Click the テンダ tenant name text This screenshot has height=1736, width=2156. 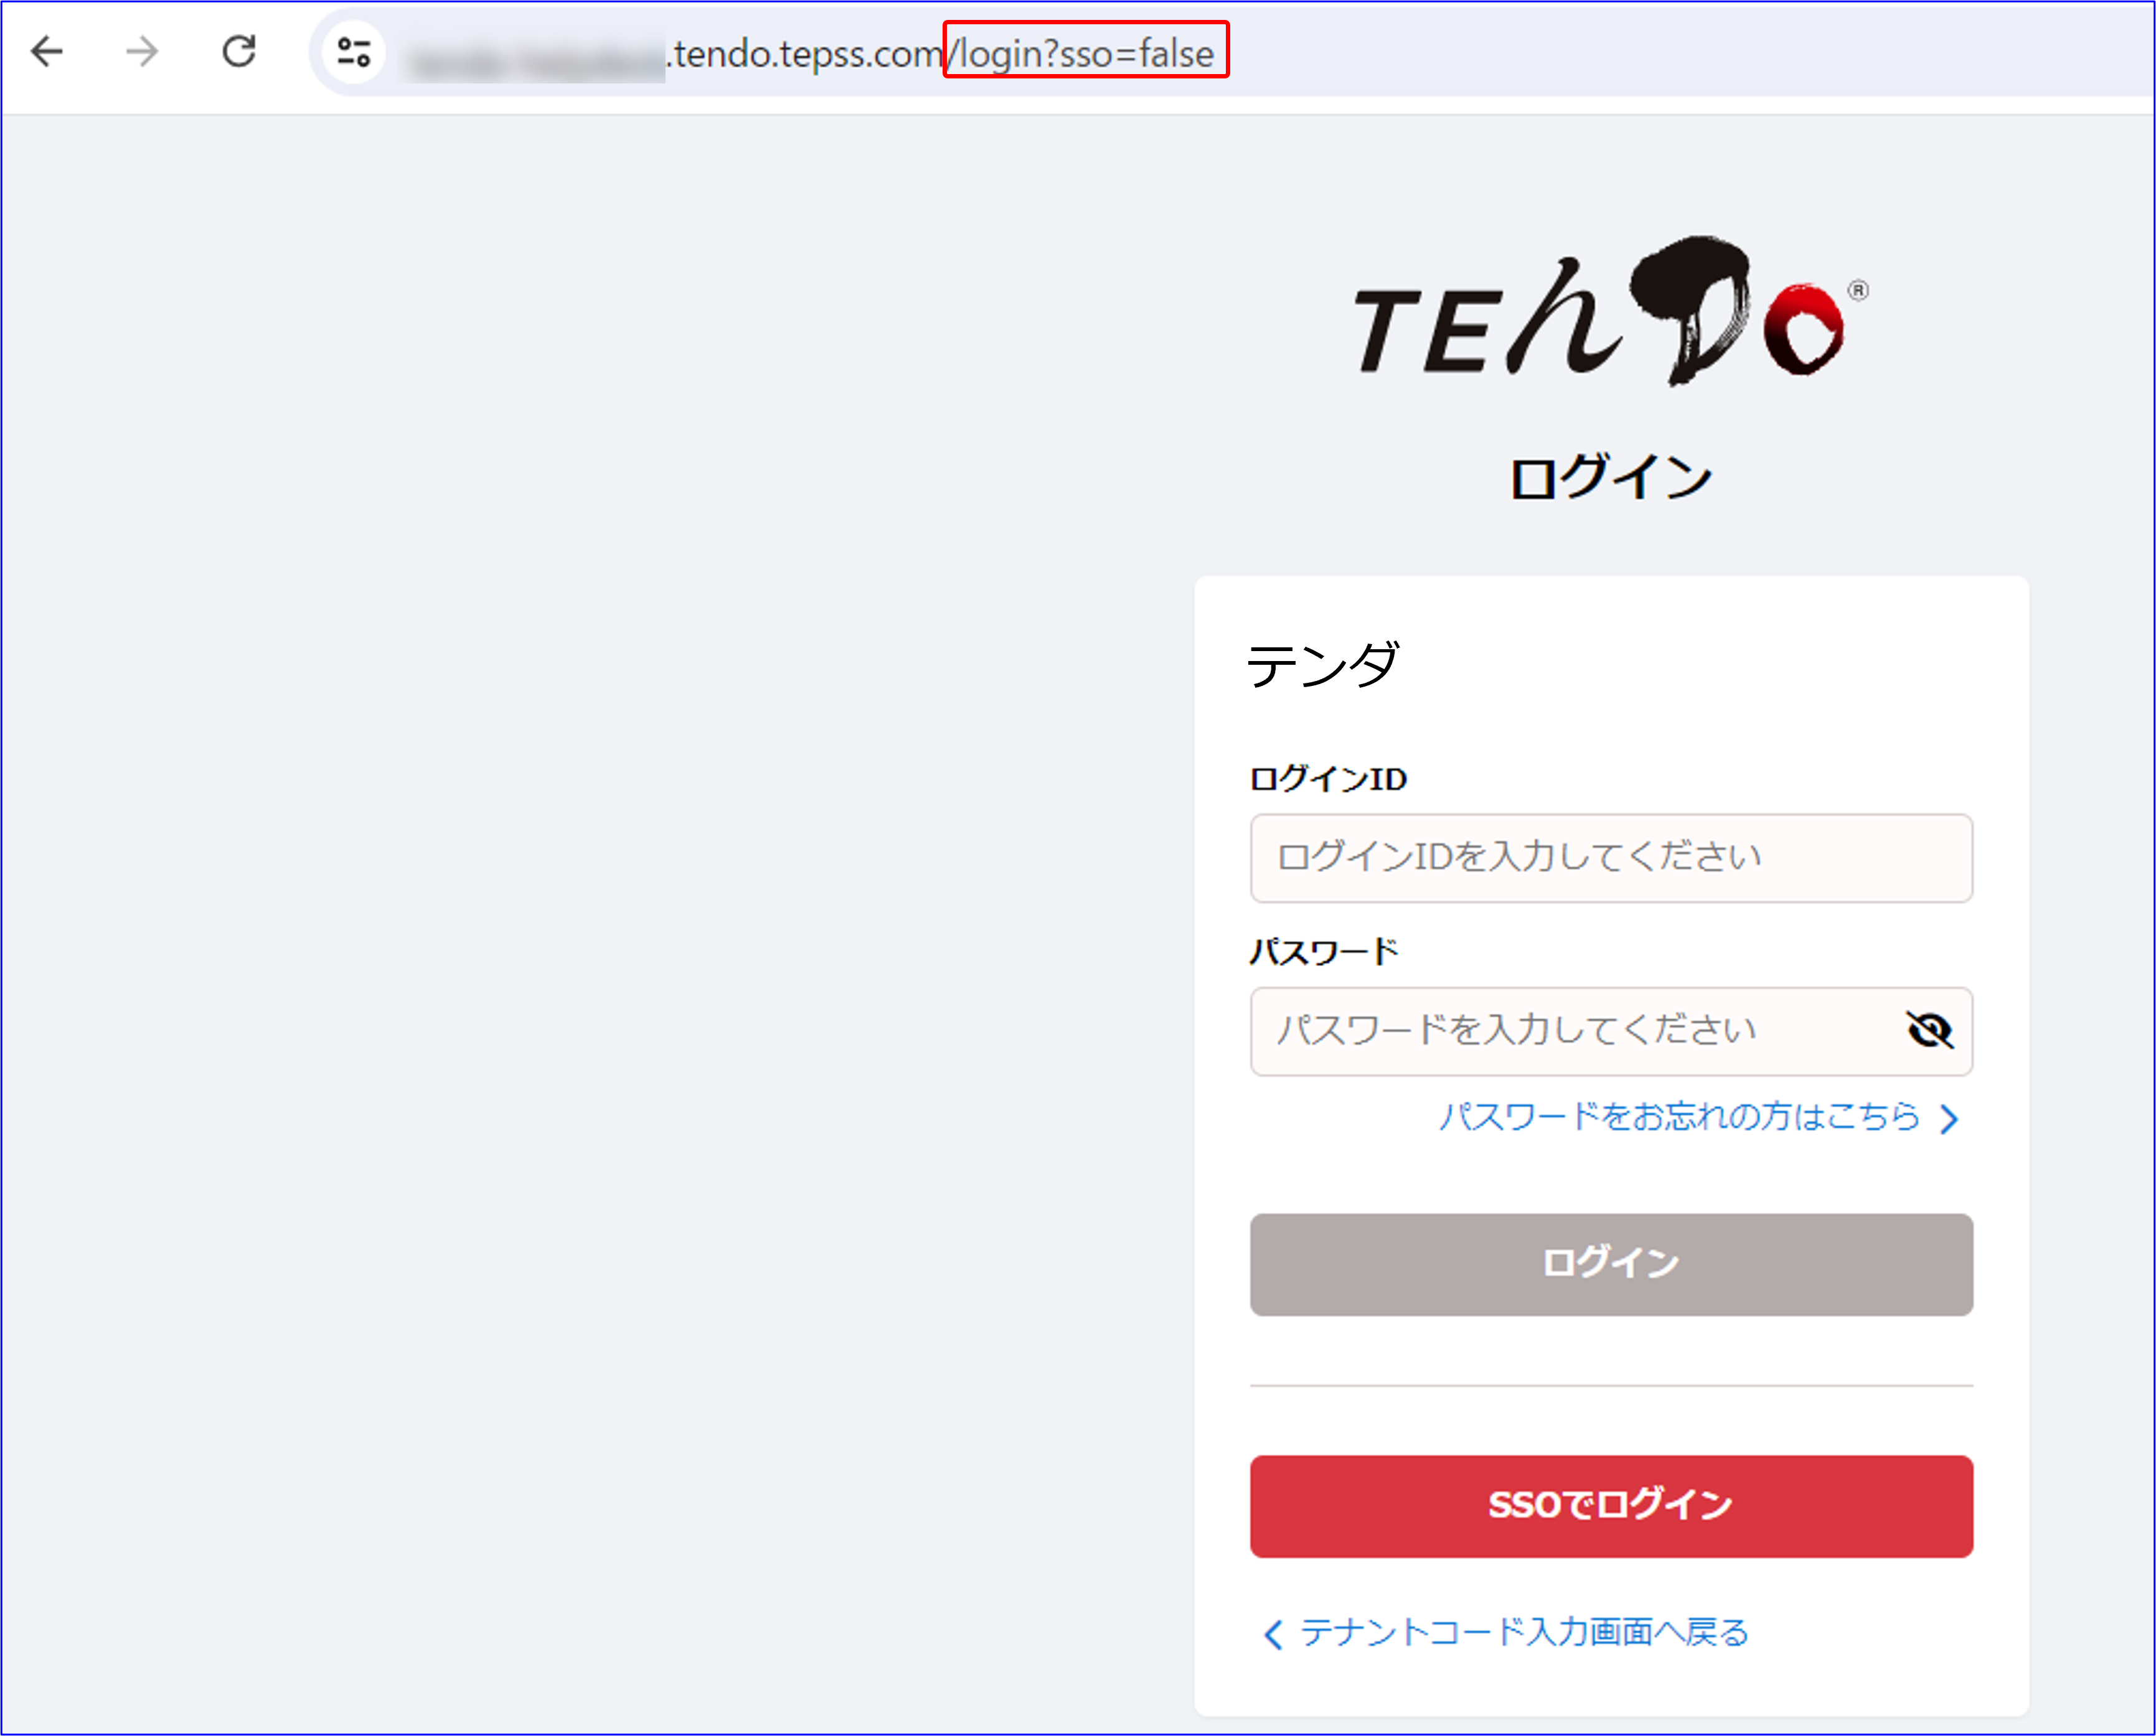(1323, 665)
